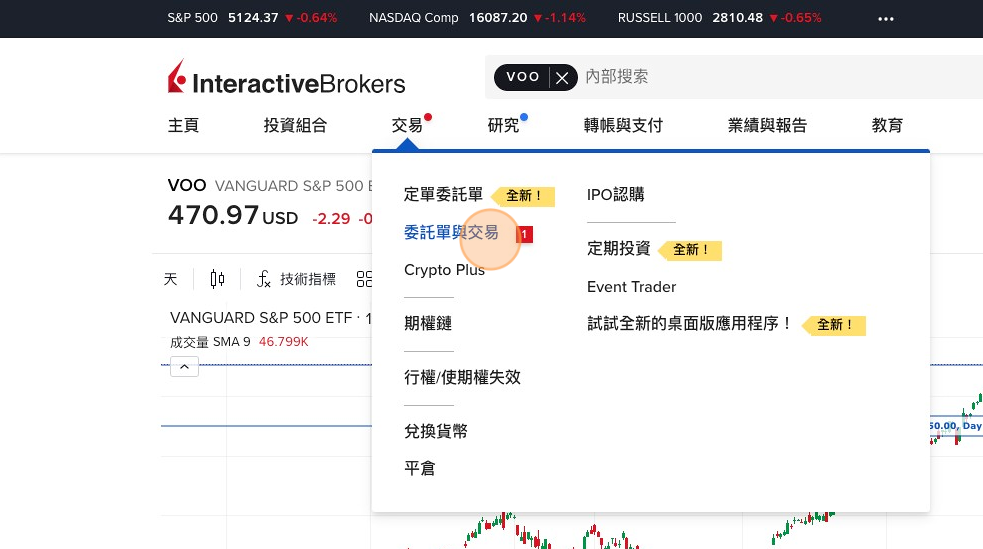This screenshot has height=549, width=983.
Task: Open Event Trader from the menu
Action: [x=631, y=287]
